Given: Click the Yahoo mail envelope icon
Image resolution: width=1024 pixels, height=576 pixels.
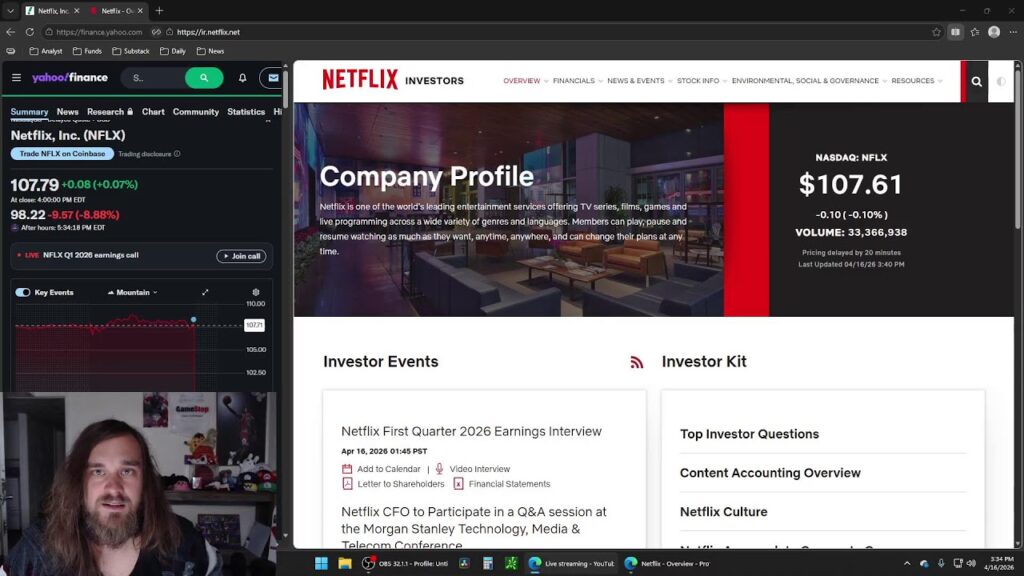Looking at the screenshot, I should point(273,78).
